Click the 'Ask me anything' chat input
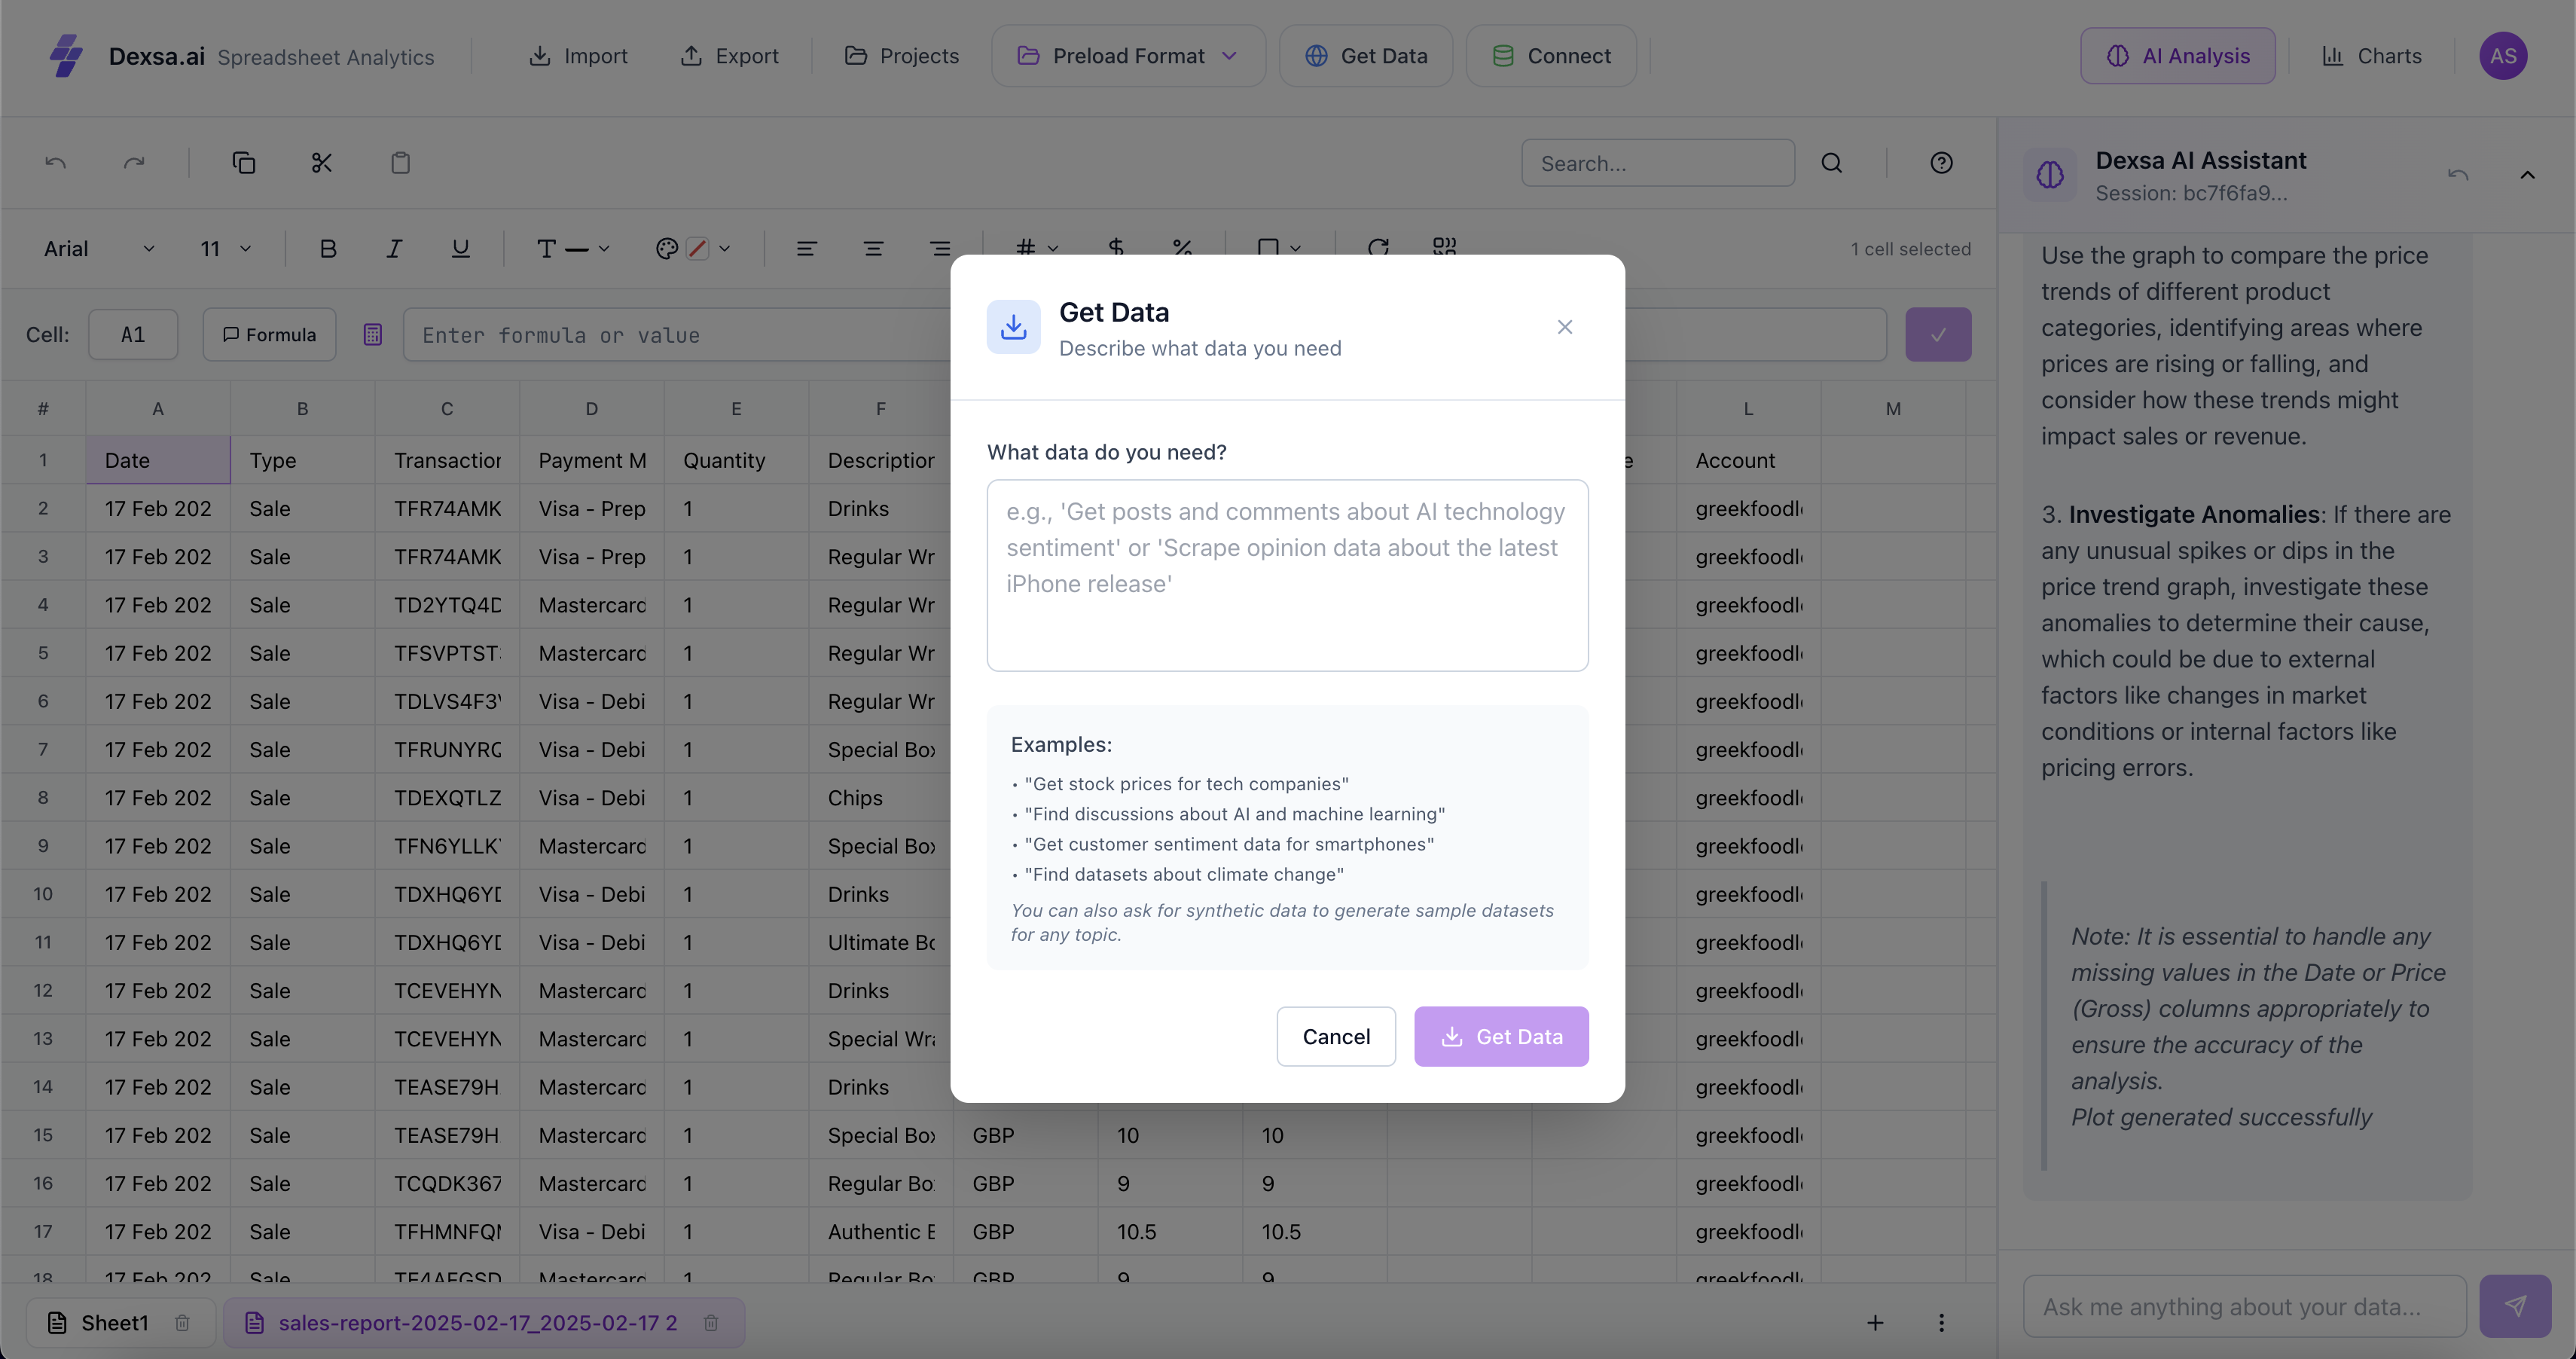The height and width of the screenshot is (1359, 2576). [2245, 1306]
